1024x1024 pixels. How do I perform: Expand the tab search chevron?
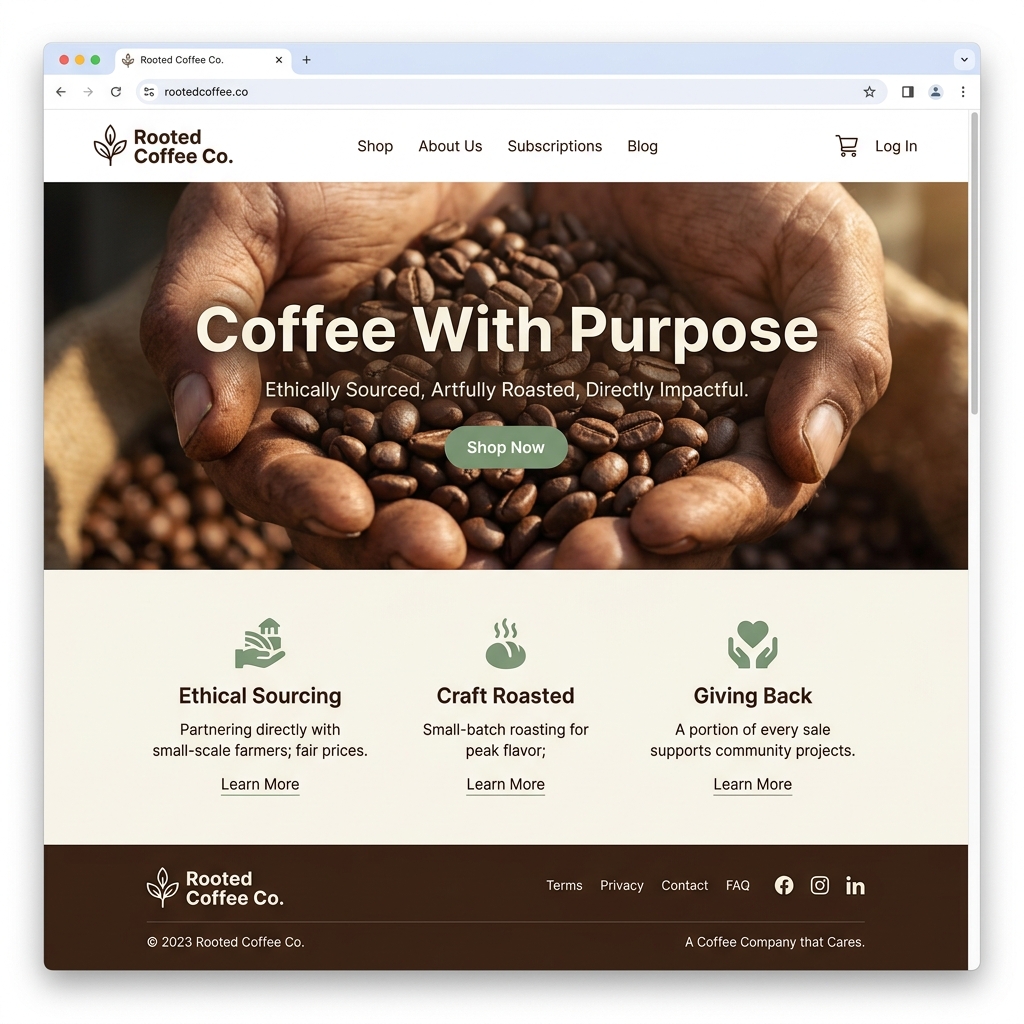[964, 59]
